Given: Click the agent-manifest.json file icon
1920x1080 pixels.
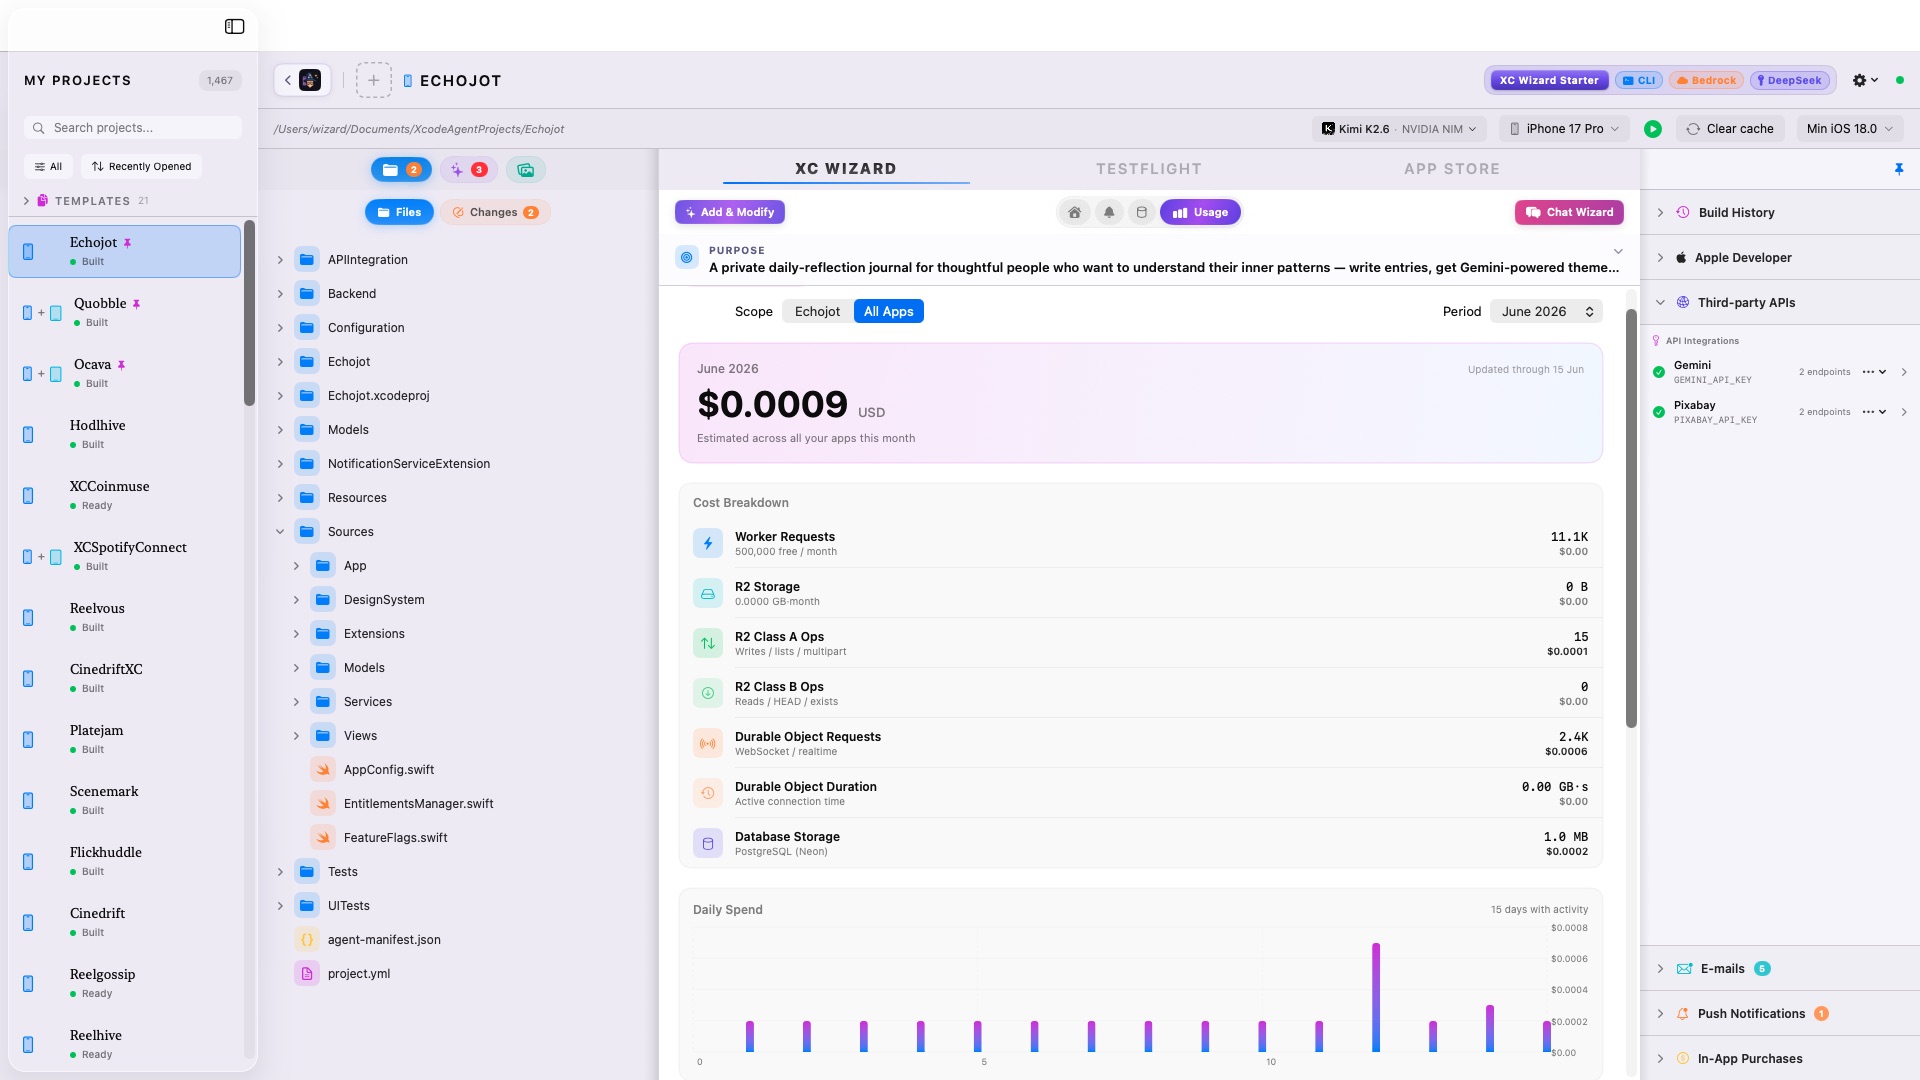Looking at the screenshot, I should coord(307,940).
